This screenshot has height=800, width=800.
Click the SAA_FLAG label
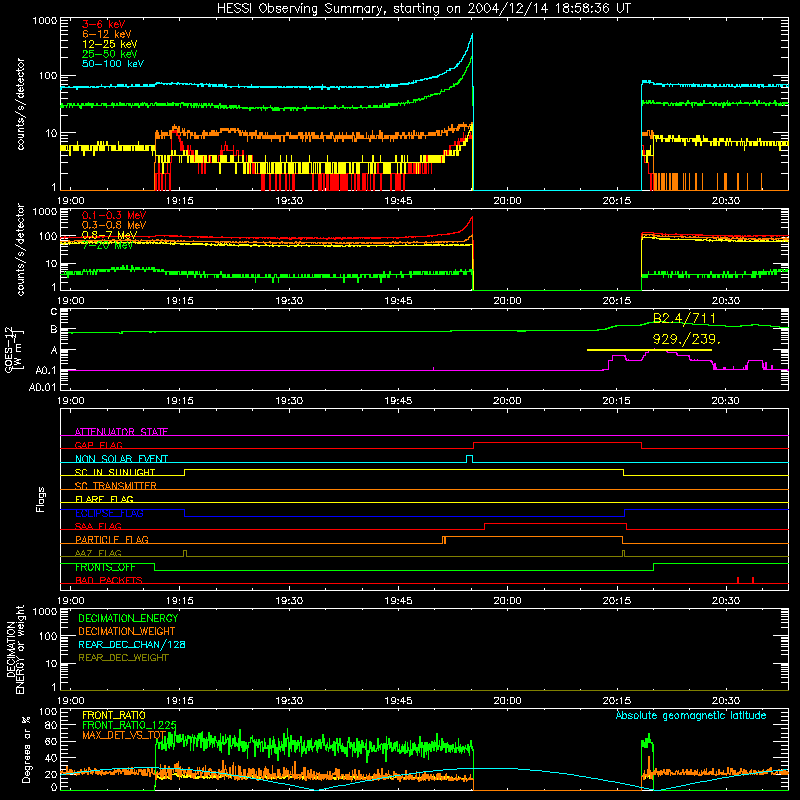pos(98,526)
